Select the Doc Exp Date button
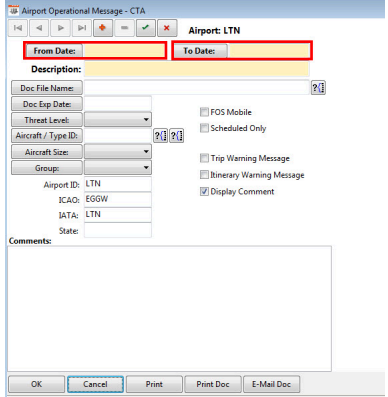 (x=47, y=104)
